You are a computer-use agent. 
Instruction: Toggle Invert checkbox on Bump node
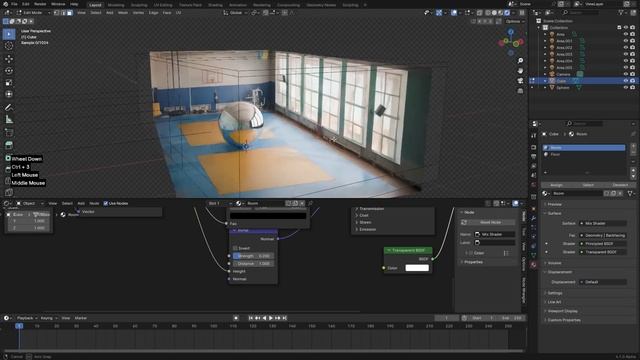[235, 248]
